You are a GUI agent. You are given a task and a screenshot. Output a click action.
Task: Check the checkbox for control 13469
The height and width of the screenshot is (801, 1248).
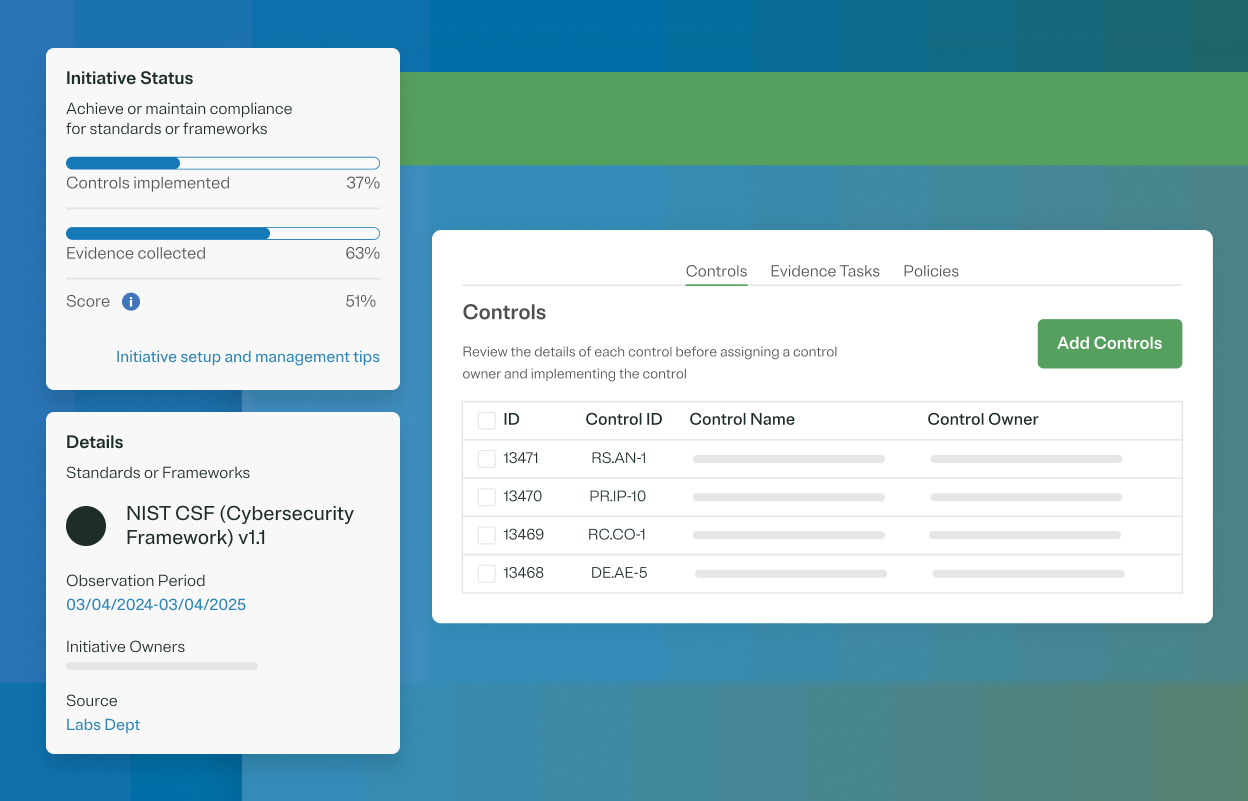[x=486, y=535]
